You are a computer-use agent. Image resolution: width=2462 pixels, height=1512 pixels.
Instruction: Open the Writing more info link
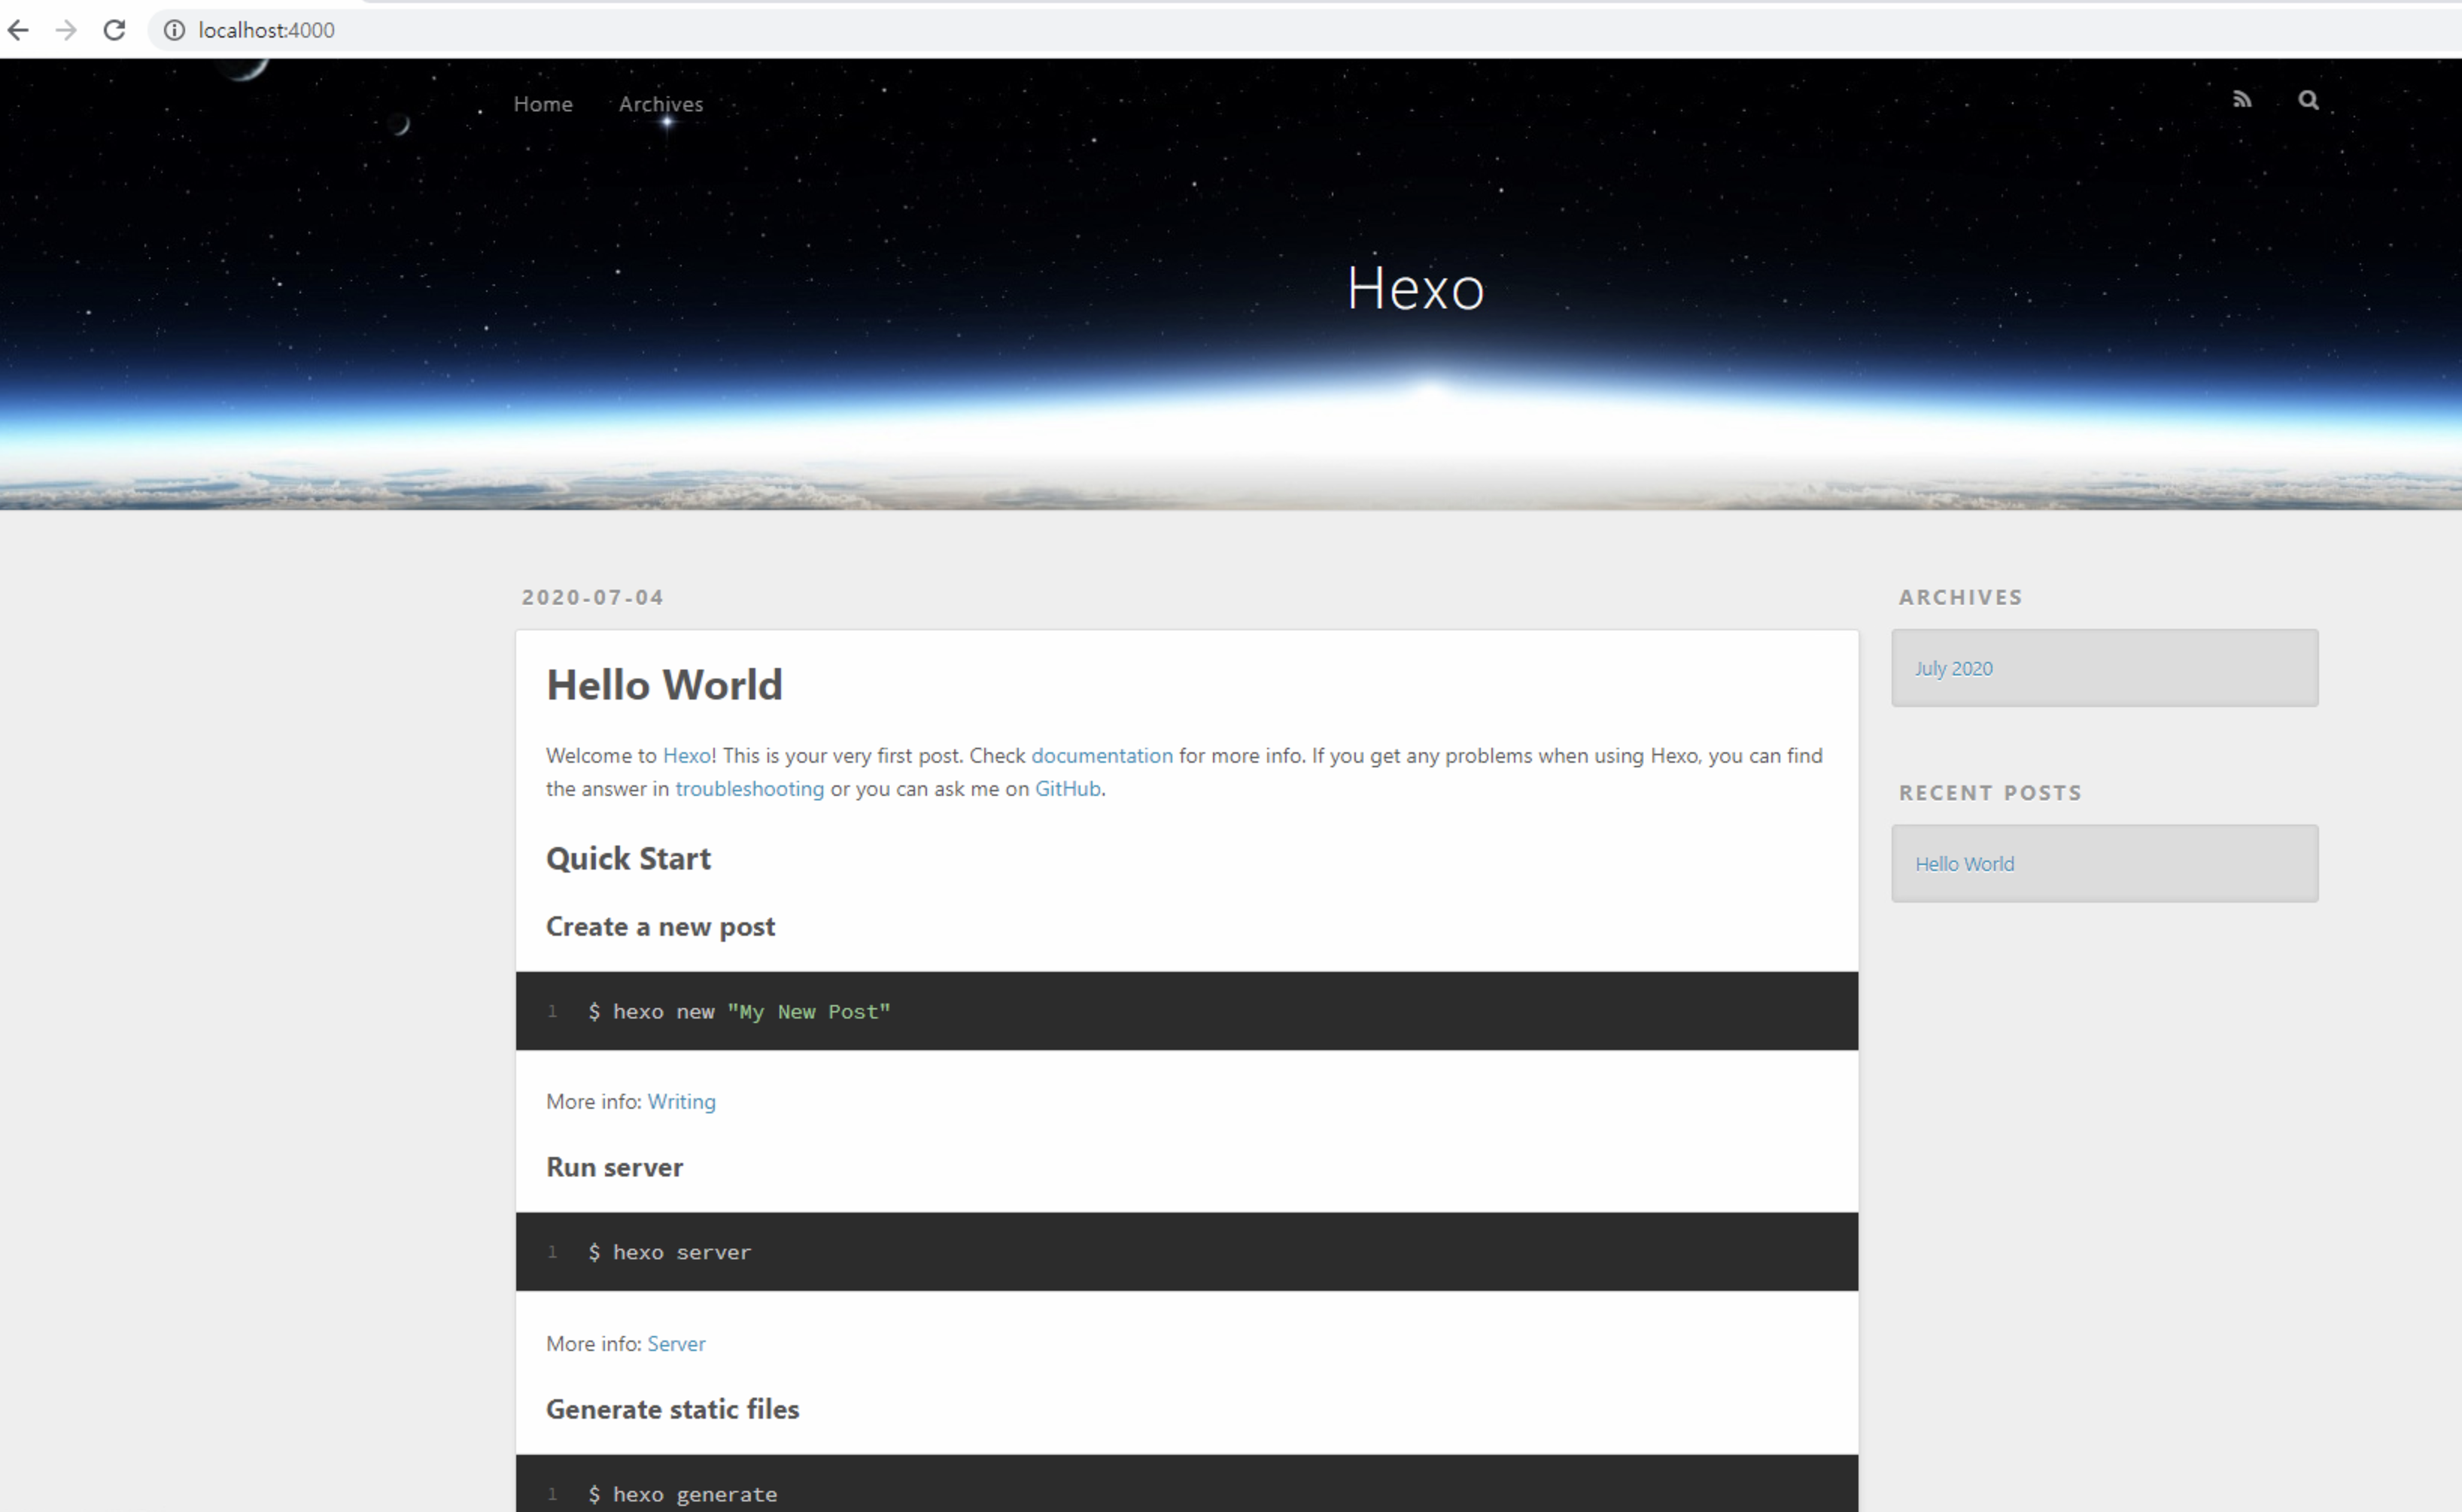[x=681, y=1102]
